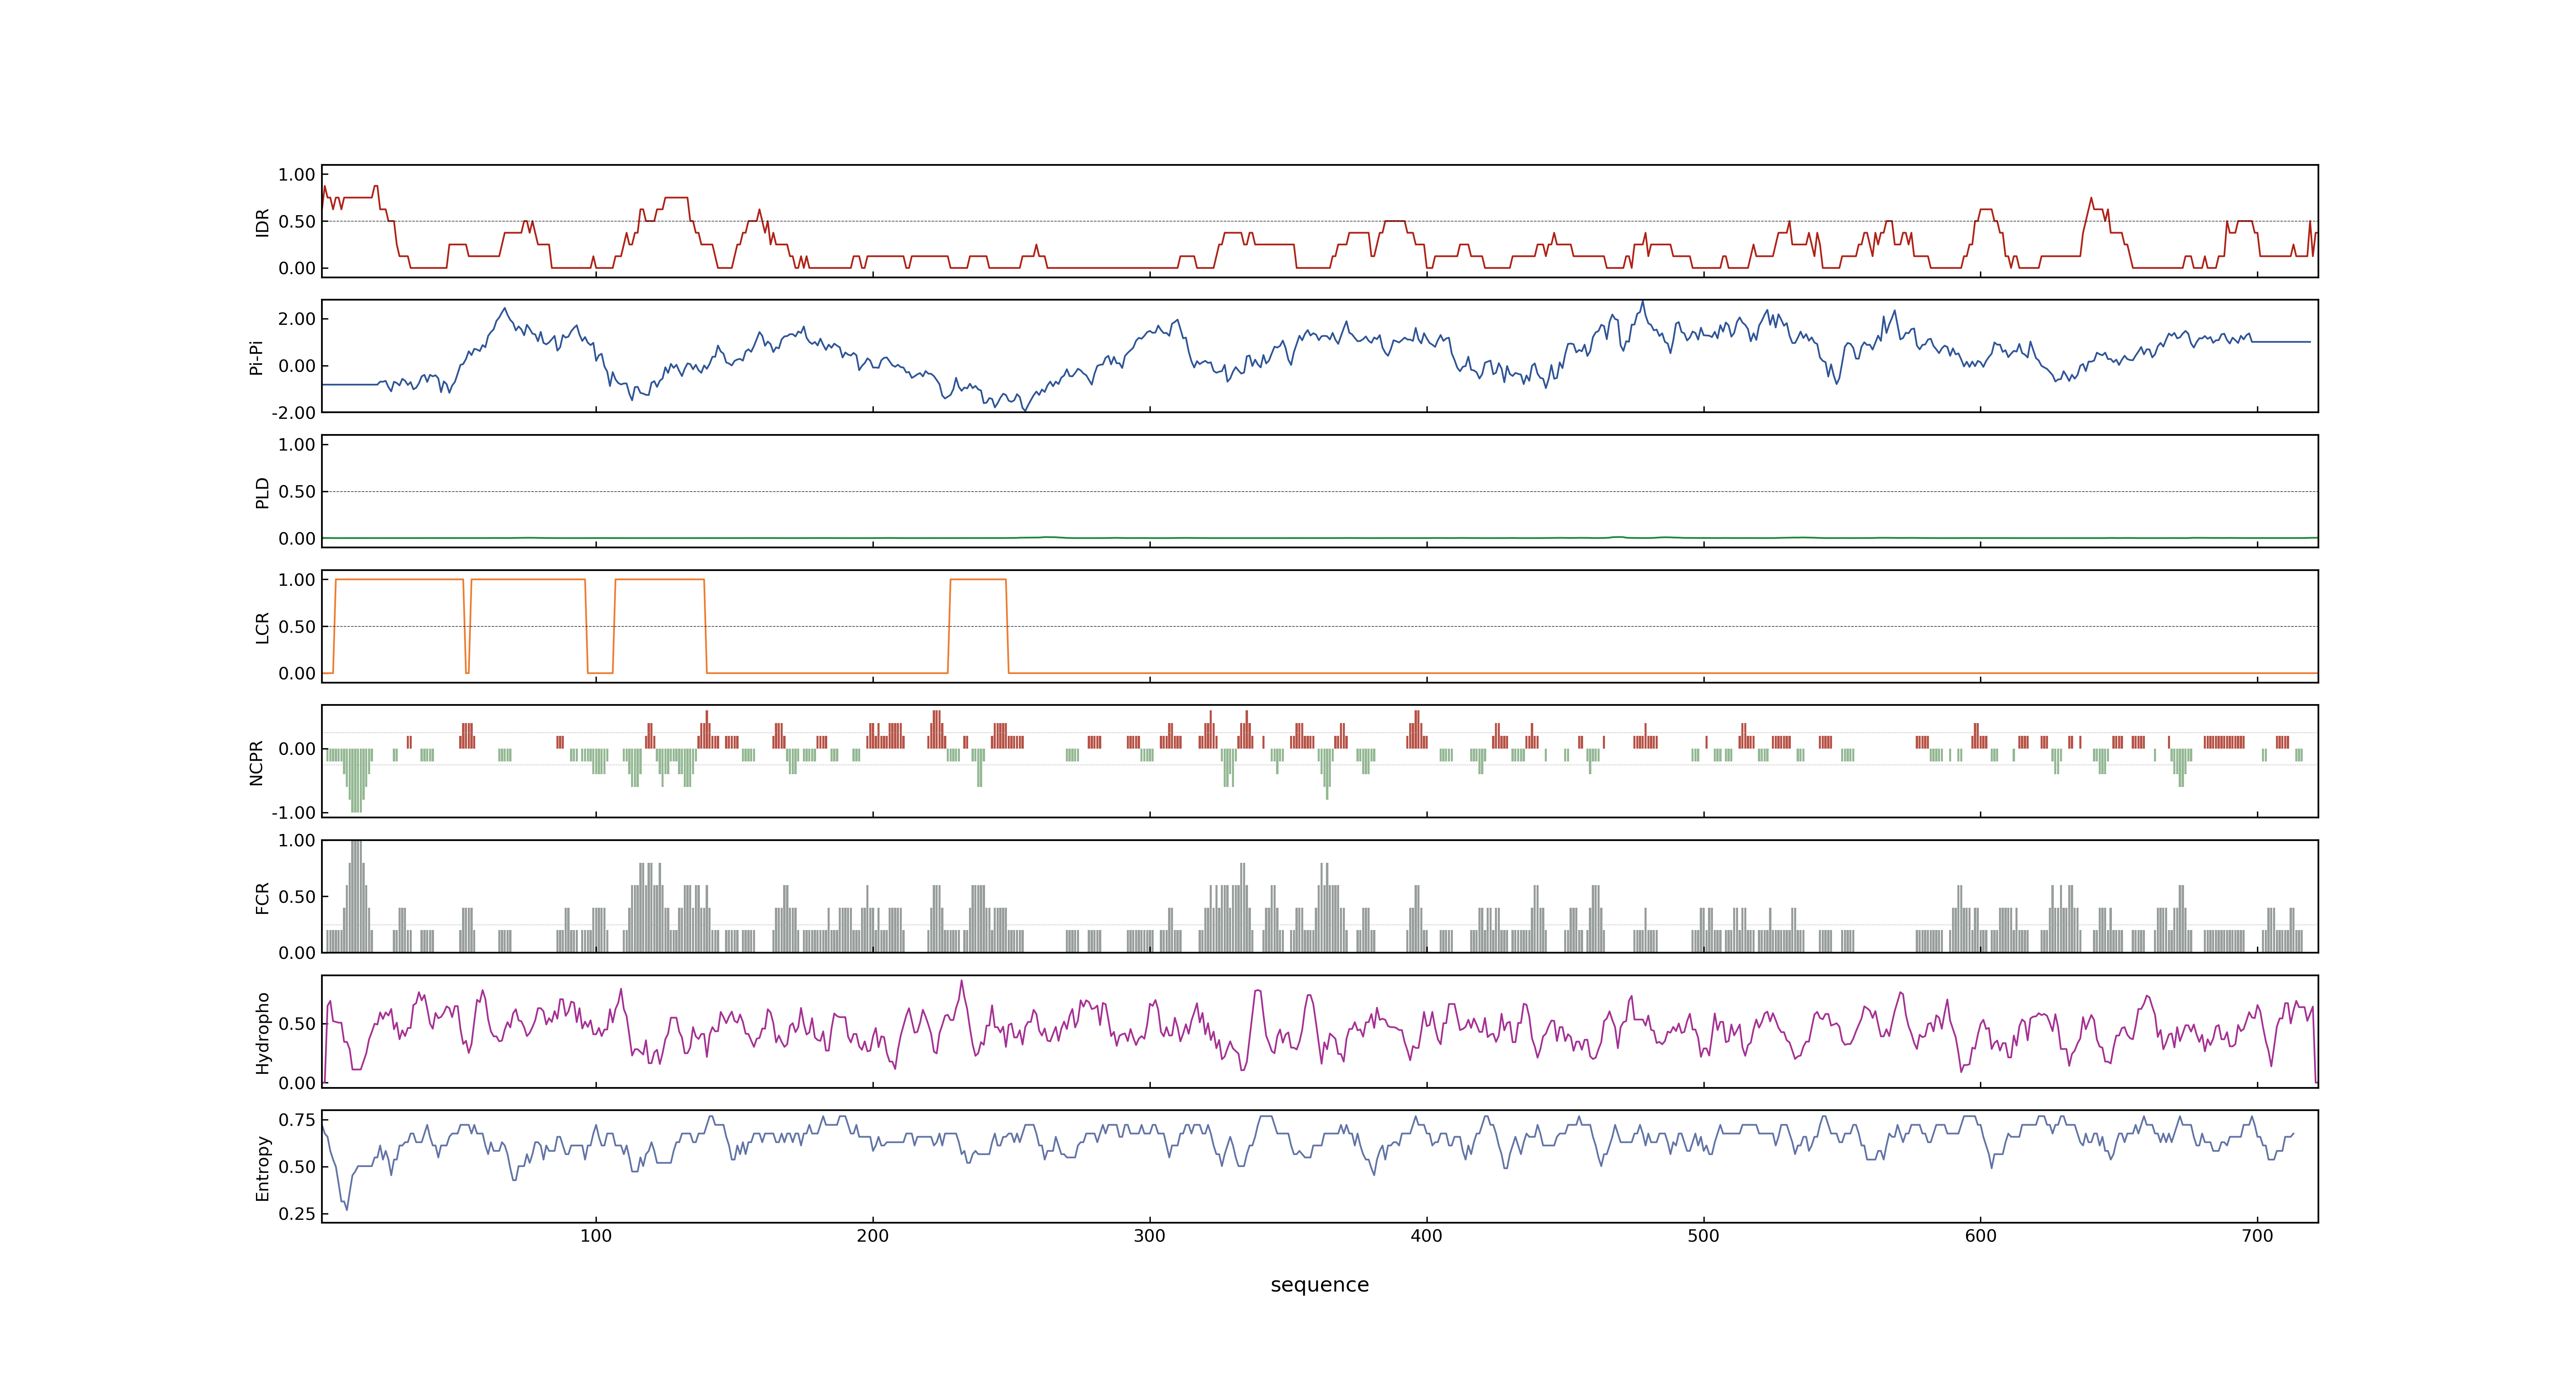2576x1374 pixels.
Task: Click the 2.00 tick on Pi-Pi axis
Action: (x=297, y=319)
